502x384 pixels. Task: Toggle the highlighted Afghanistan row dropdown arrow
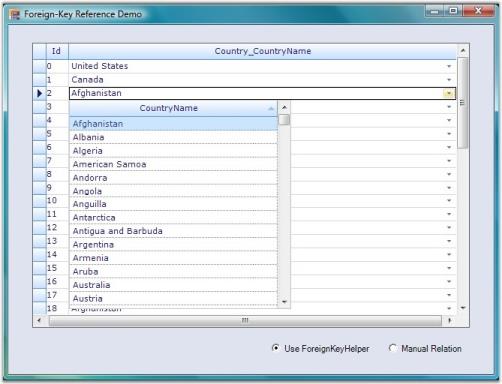click(x=449, y=93)
